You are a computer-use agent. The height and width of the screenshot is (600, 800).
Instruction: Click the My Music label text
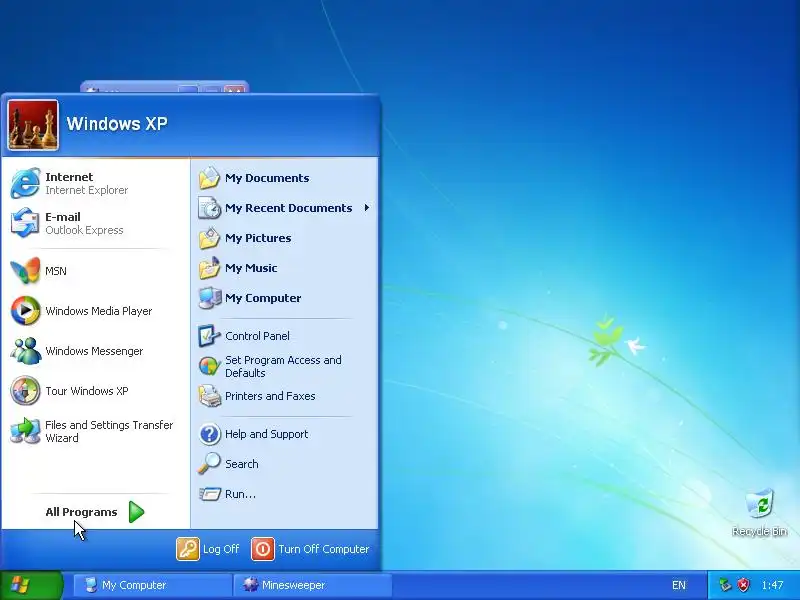coord(251,268)
